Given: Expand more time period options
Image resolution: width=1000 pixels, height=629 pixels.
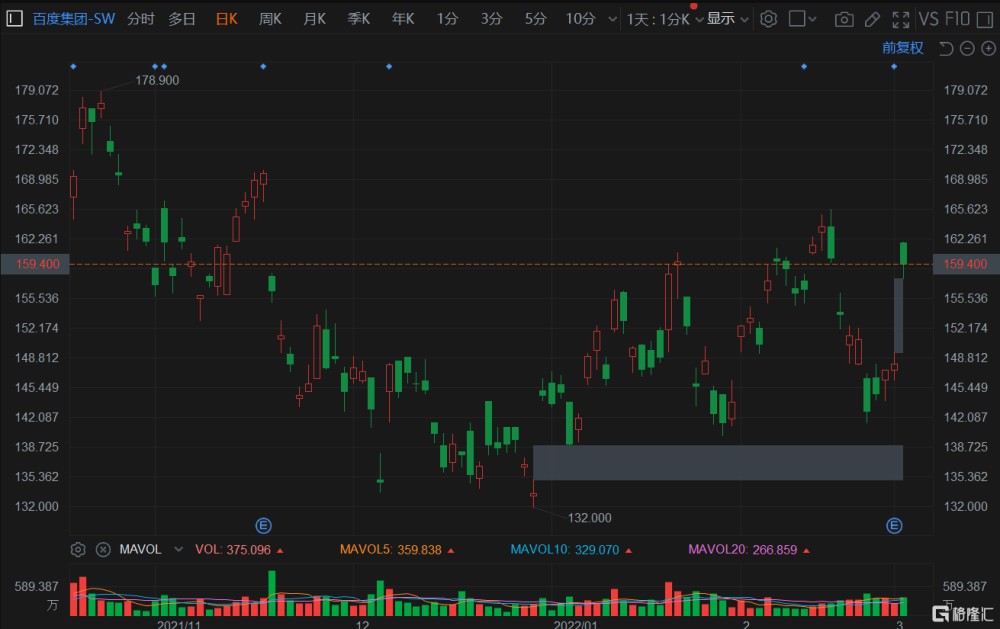Looking at the screenshot, I should tap(613, 20).
